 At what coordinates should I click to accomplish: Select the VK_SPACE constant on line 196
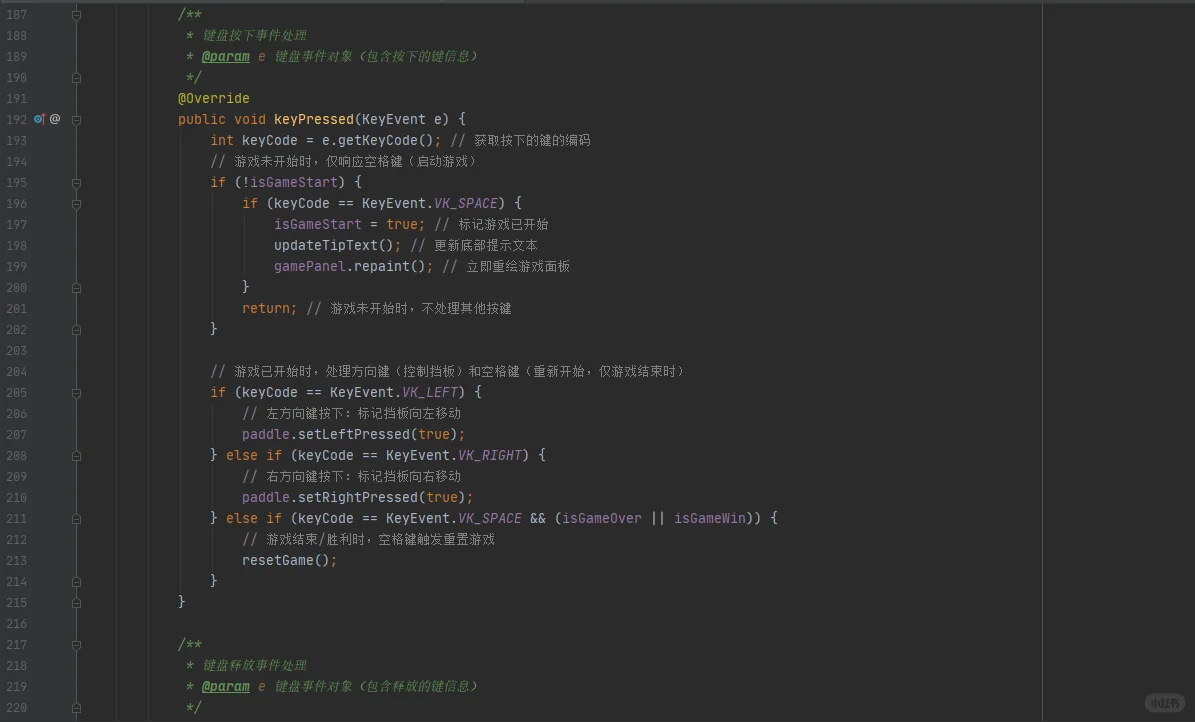pyautogui.click(x=466, y=203)
